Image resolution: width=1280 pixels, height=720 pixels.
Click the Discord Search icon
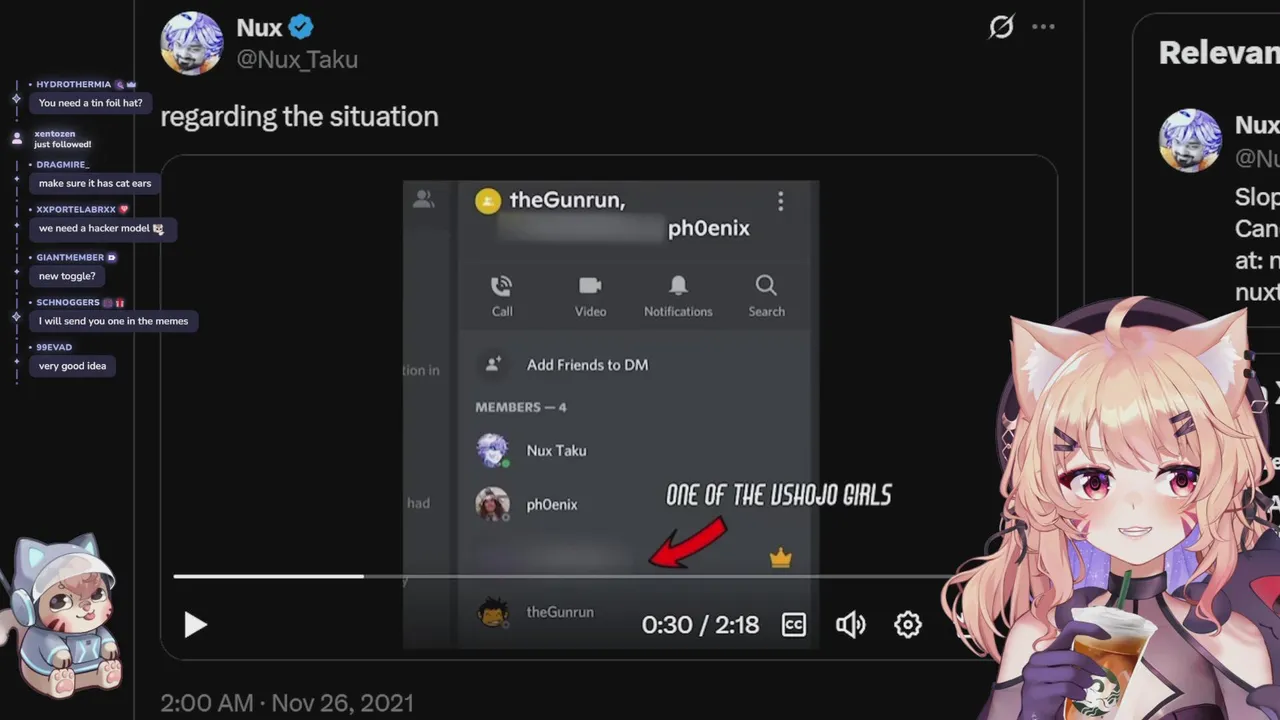[766, 296]
